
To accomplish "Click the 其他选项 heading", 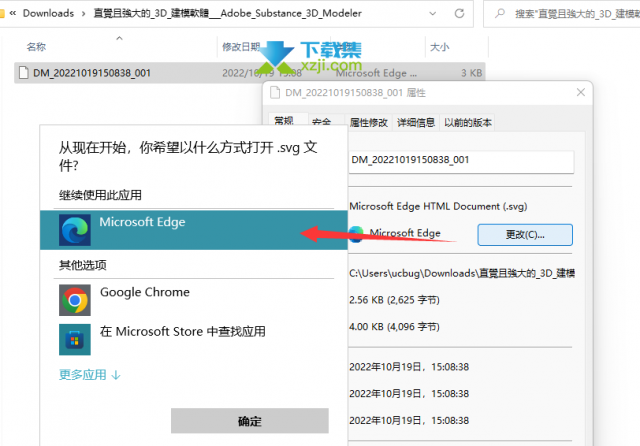I will pos(82,265).
